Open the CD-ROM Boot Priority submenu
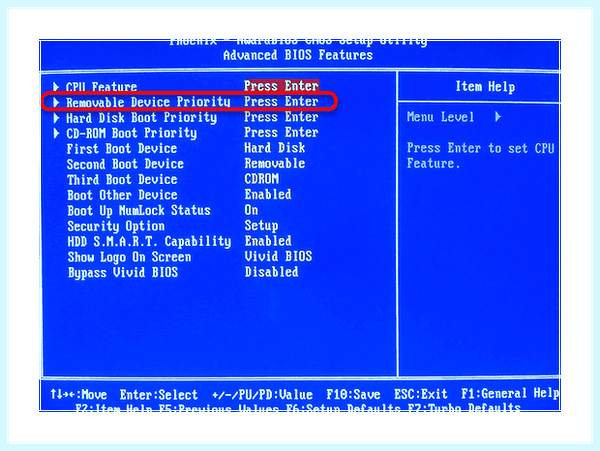The image size is (600, 451). click(x=132, y=133)
